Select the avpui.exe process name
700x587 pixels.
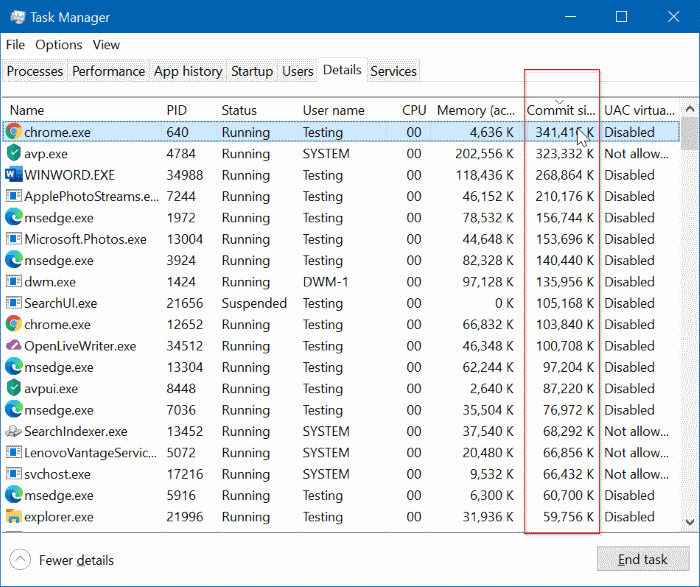click(x=51, y=388)
